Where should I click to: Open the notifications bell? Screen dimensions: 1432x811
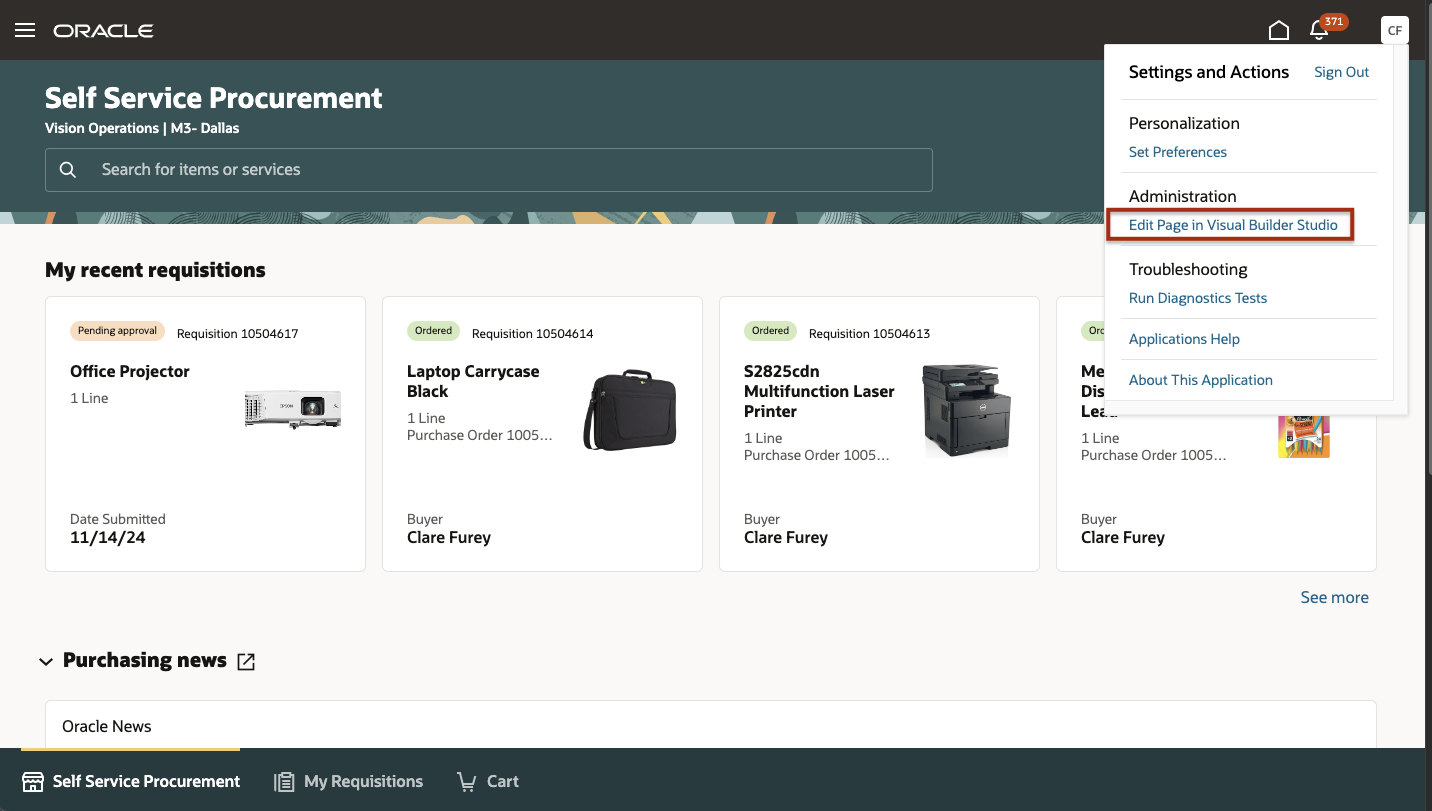tap(1320, 30)
